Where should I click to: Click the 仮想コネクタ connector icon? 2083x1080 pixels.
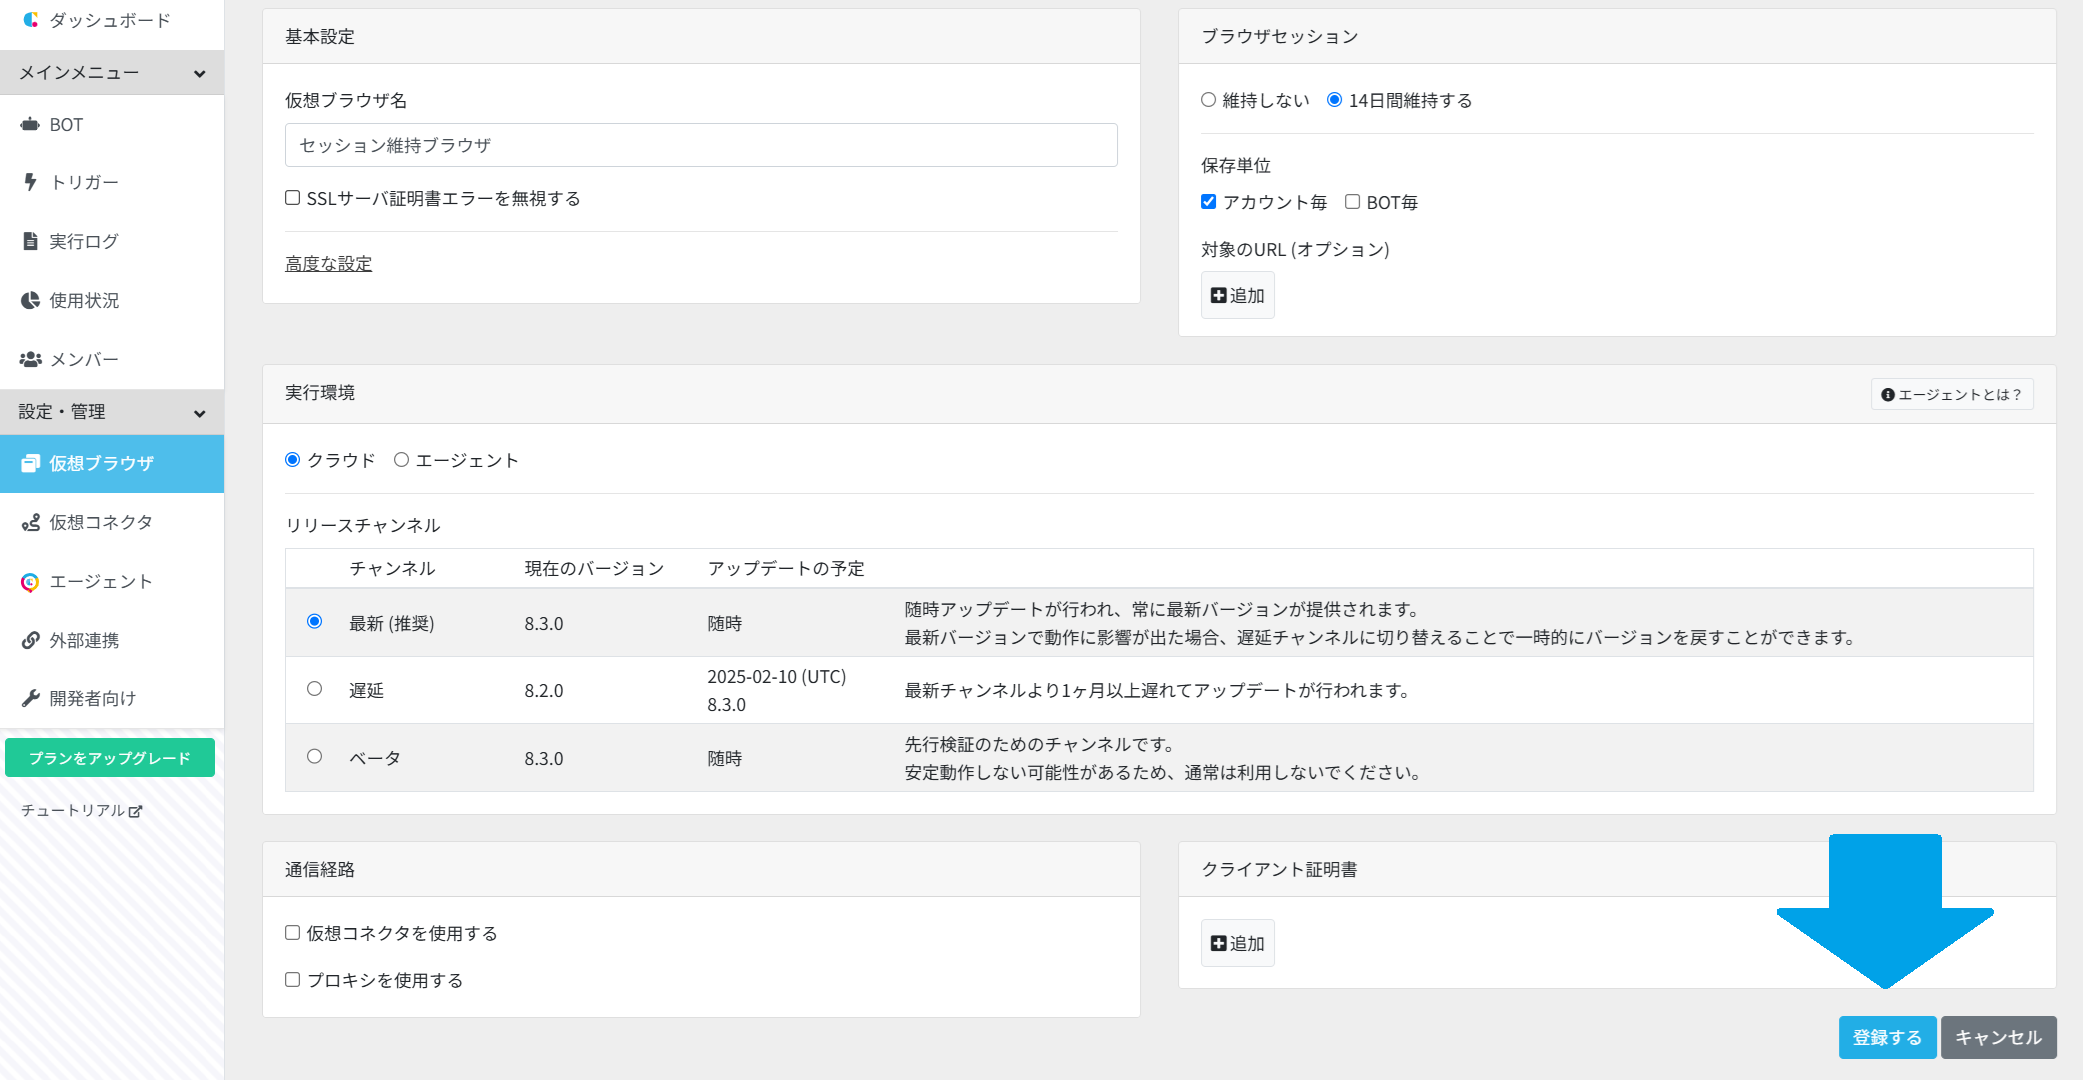tap(30, 522)
